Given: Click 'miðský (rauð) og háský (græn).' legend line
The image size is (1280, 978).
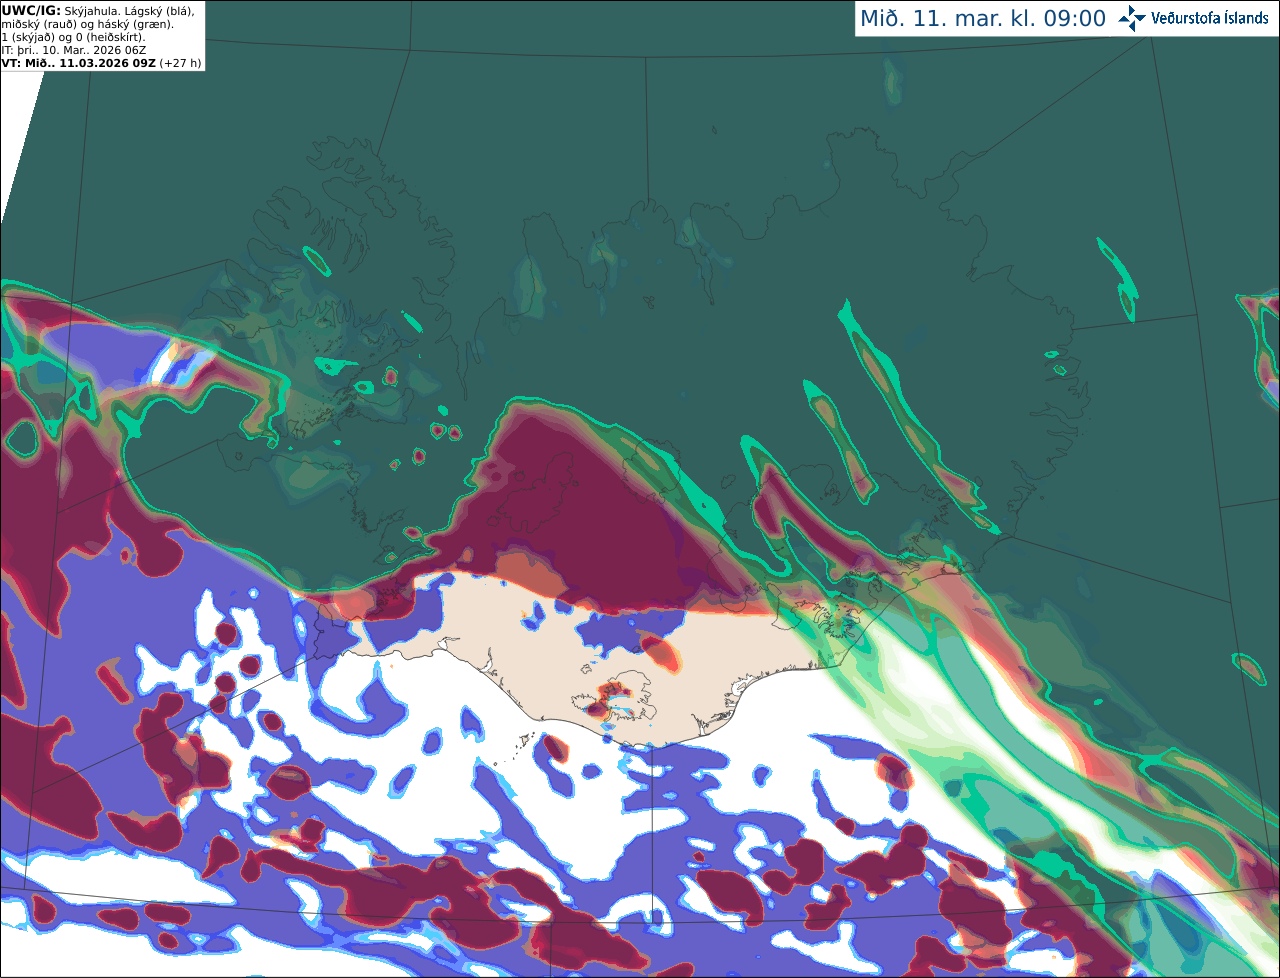Looking at the screenshot, I should click(87, 24).
